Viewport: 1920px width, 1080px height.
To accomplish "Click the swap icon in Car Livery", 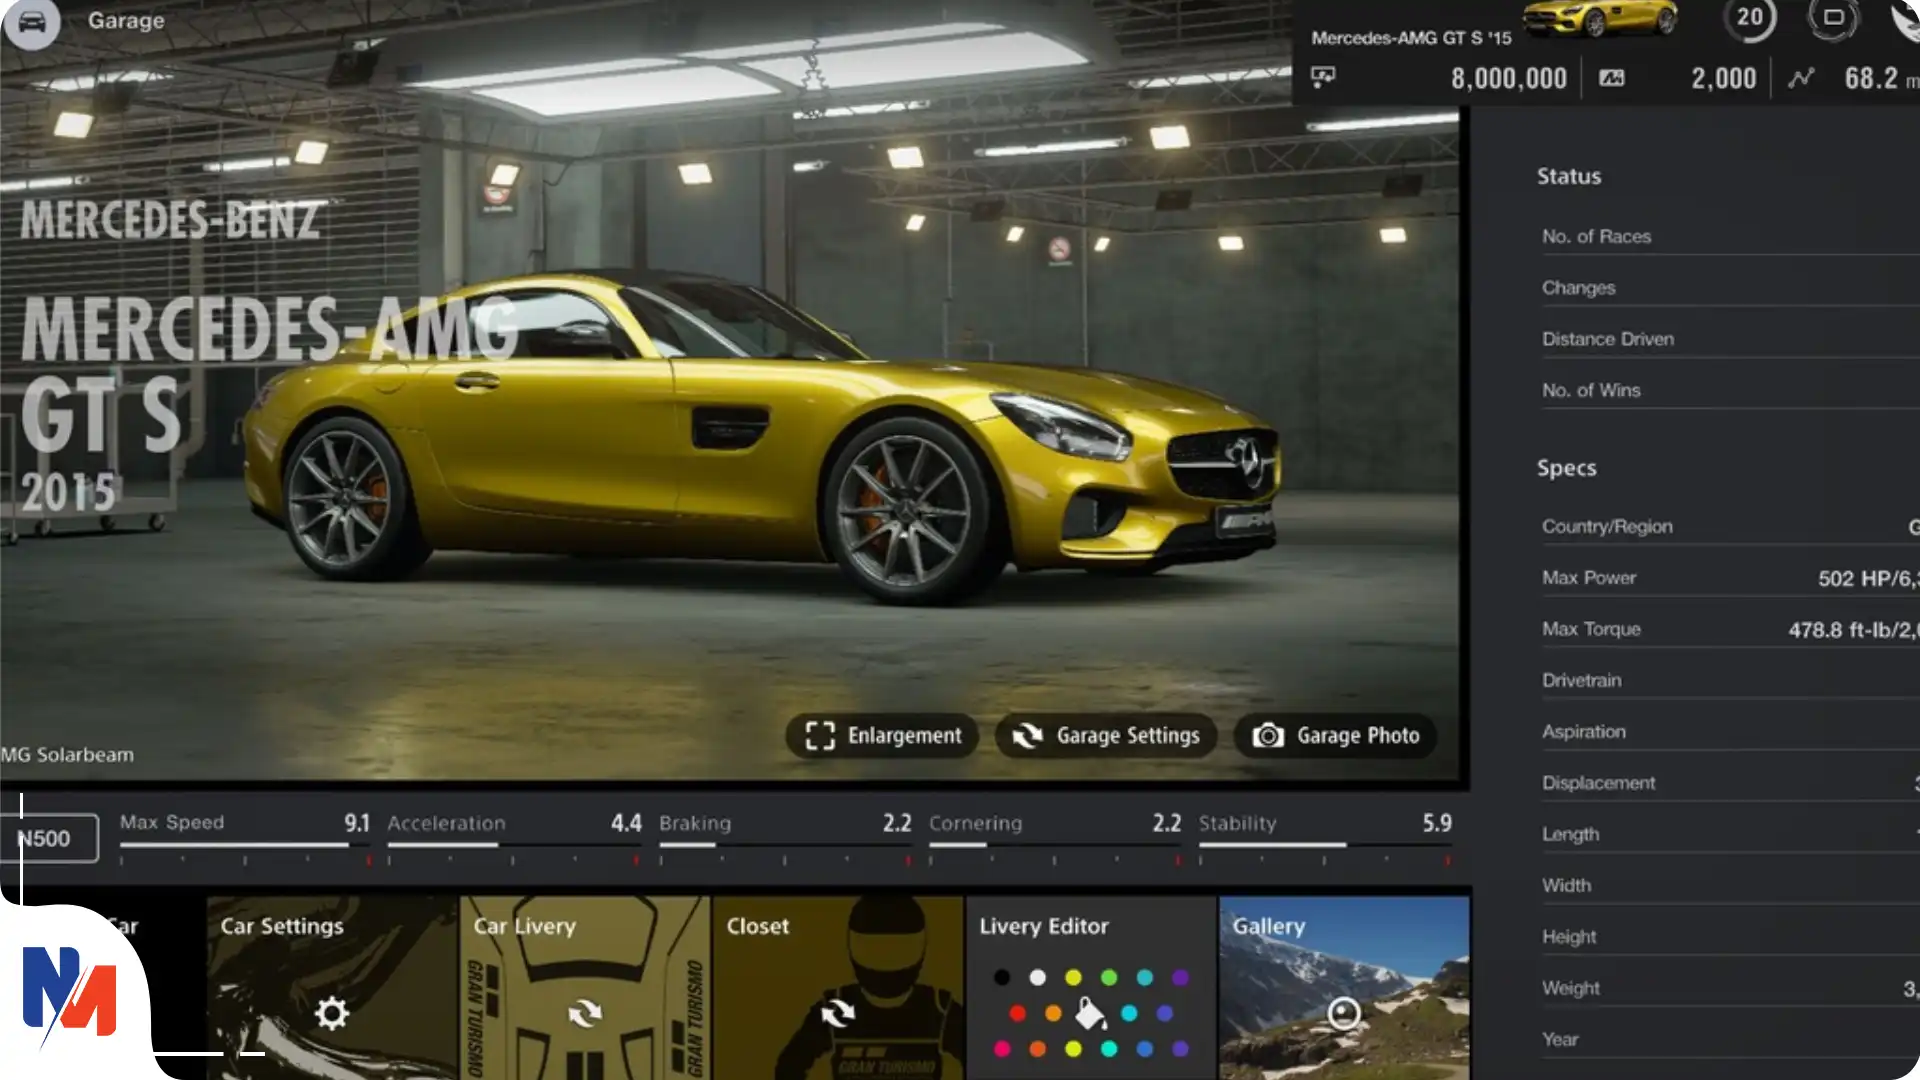I will [x=585, y=1014].
